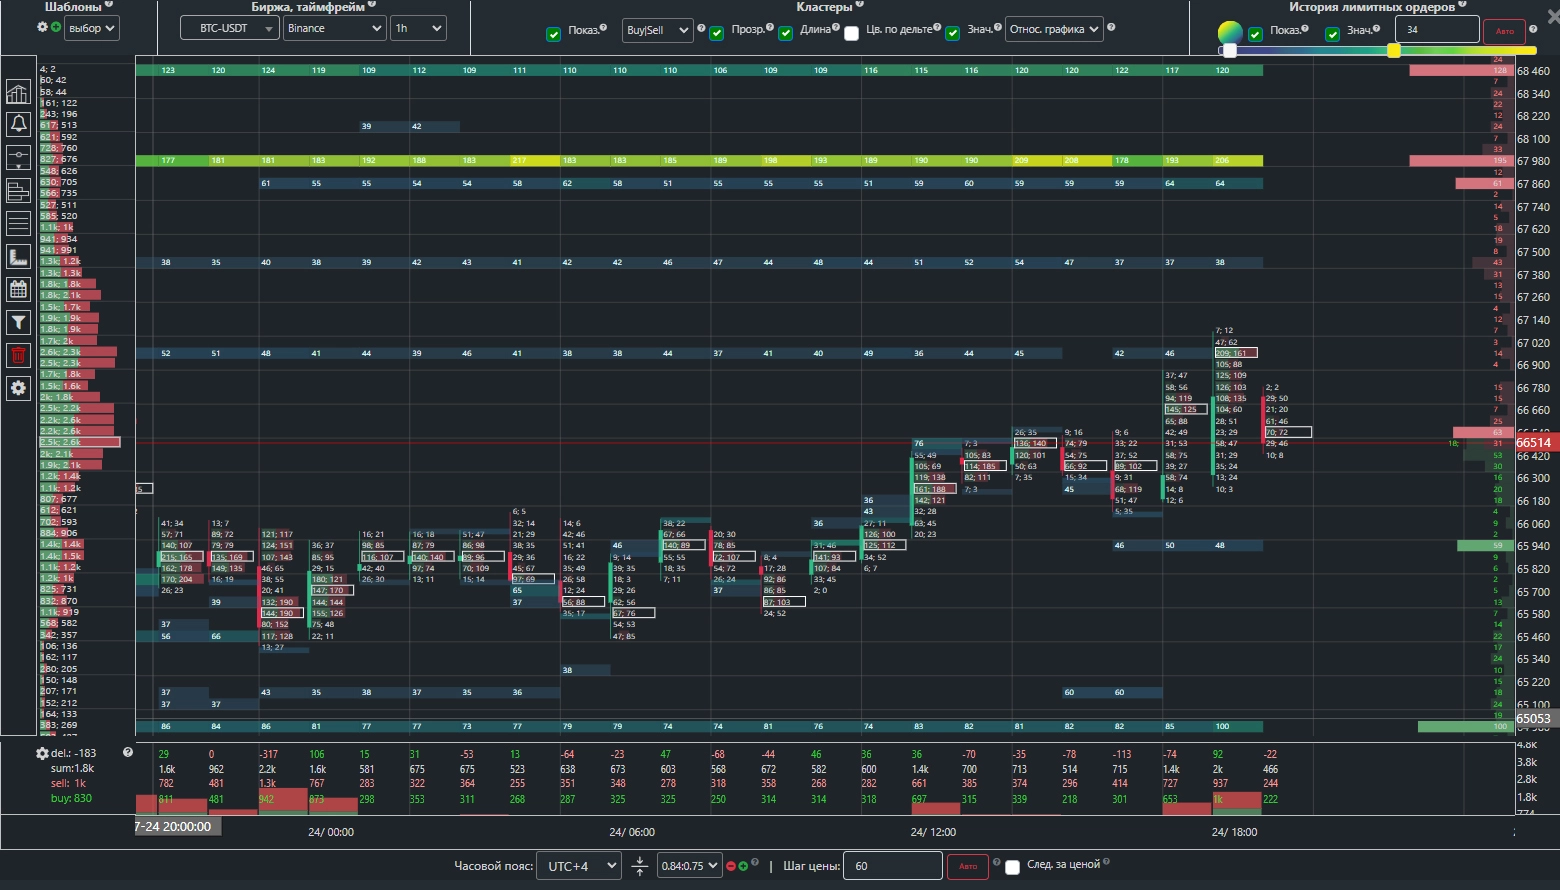
Task: Open the UTC+4 timezone dropdown
Action: [x=578, y=866]
